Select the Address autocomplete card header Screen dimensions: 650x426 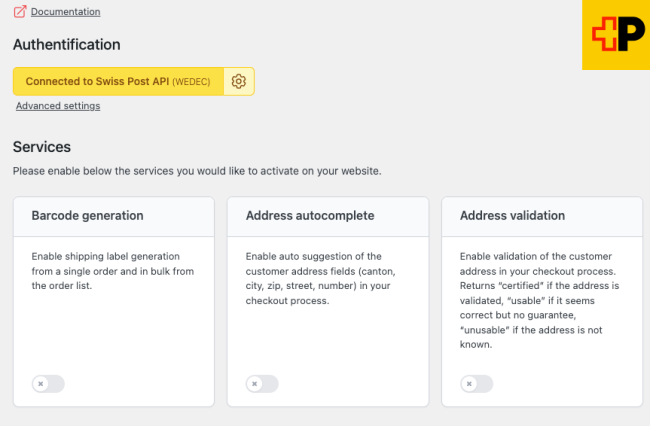(x=310, y=216)
